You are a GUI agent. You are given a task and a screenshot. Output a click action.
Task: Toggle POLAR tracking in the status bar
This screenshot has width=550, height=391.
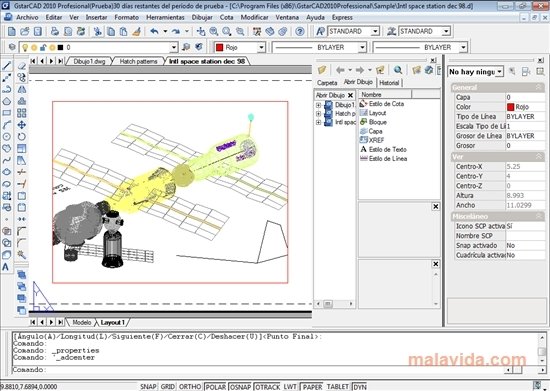[x=215, y=387]
